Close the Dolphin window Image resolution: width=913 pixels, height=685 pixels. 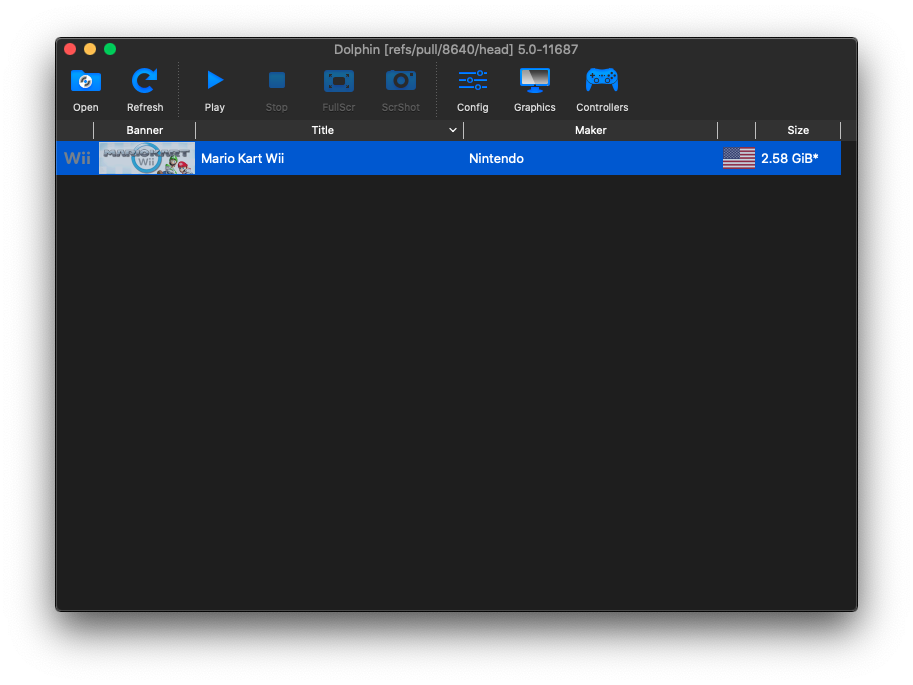pyautogui.click(x=70, y=50)
